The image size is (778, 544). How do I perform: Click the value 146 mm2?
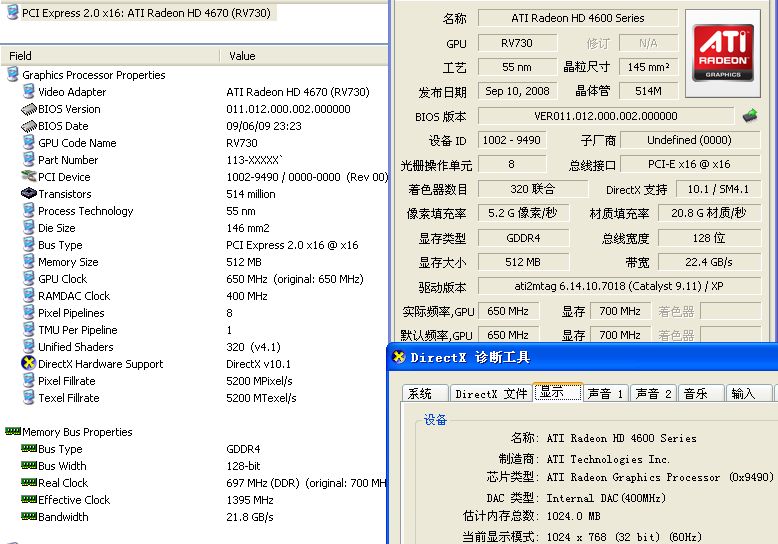(x=248, y=228)
